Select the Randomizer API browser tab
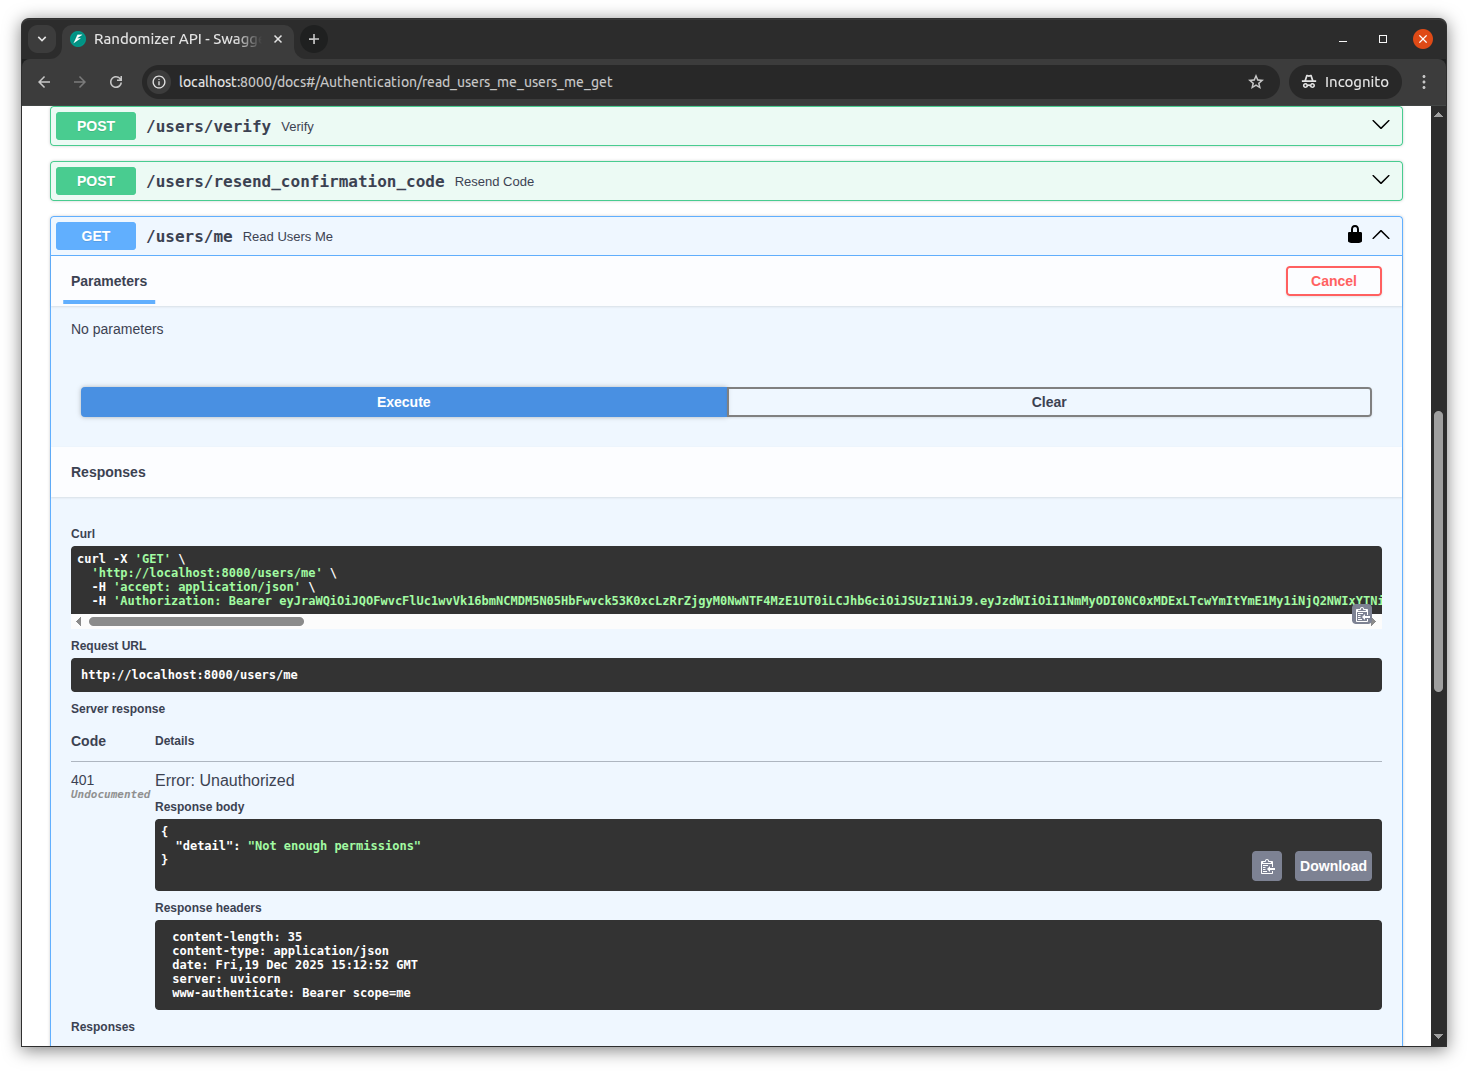This screenshot has width=1468, height=1071. (x=175, y=39)
